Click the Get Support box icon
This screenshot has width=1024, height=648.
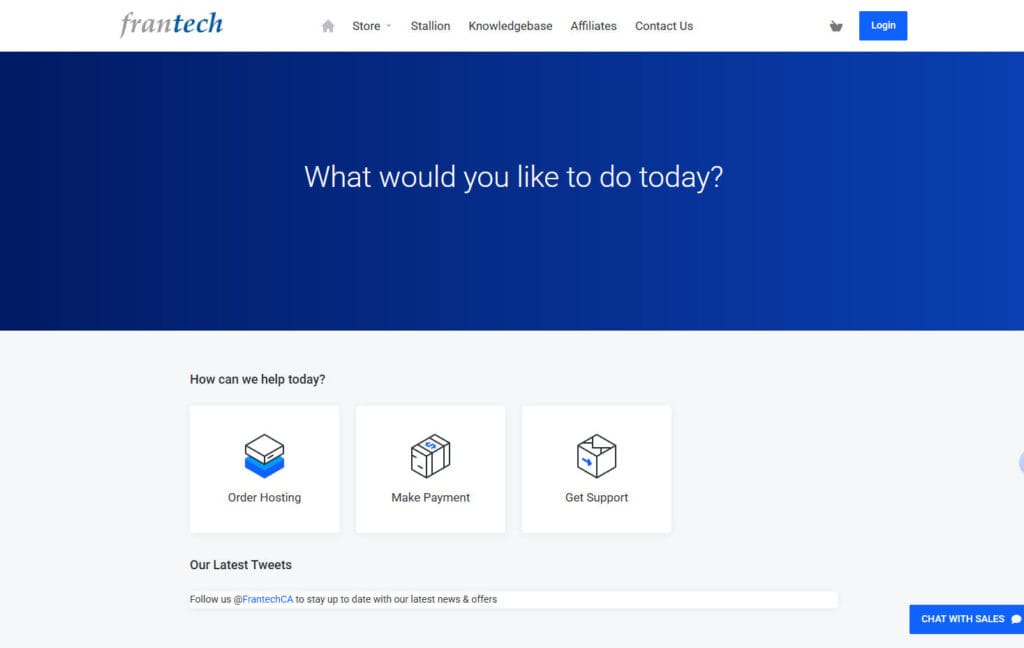coord(596,455)
